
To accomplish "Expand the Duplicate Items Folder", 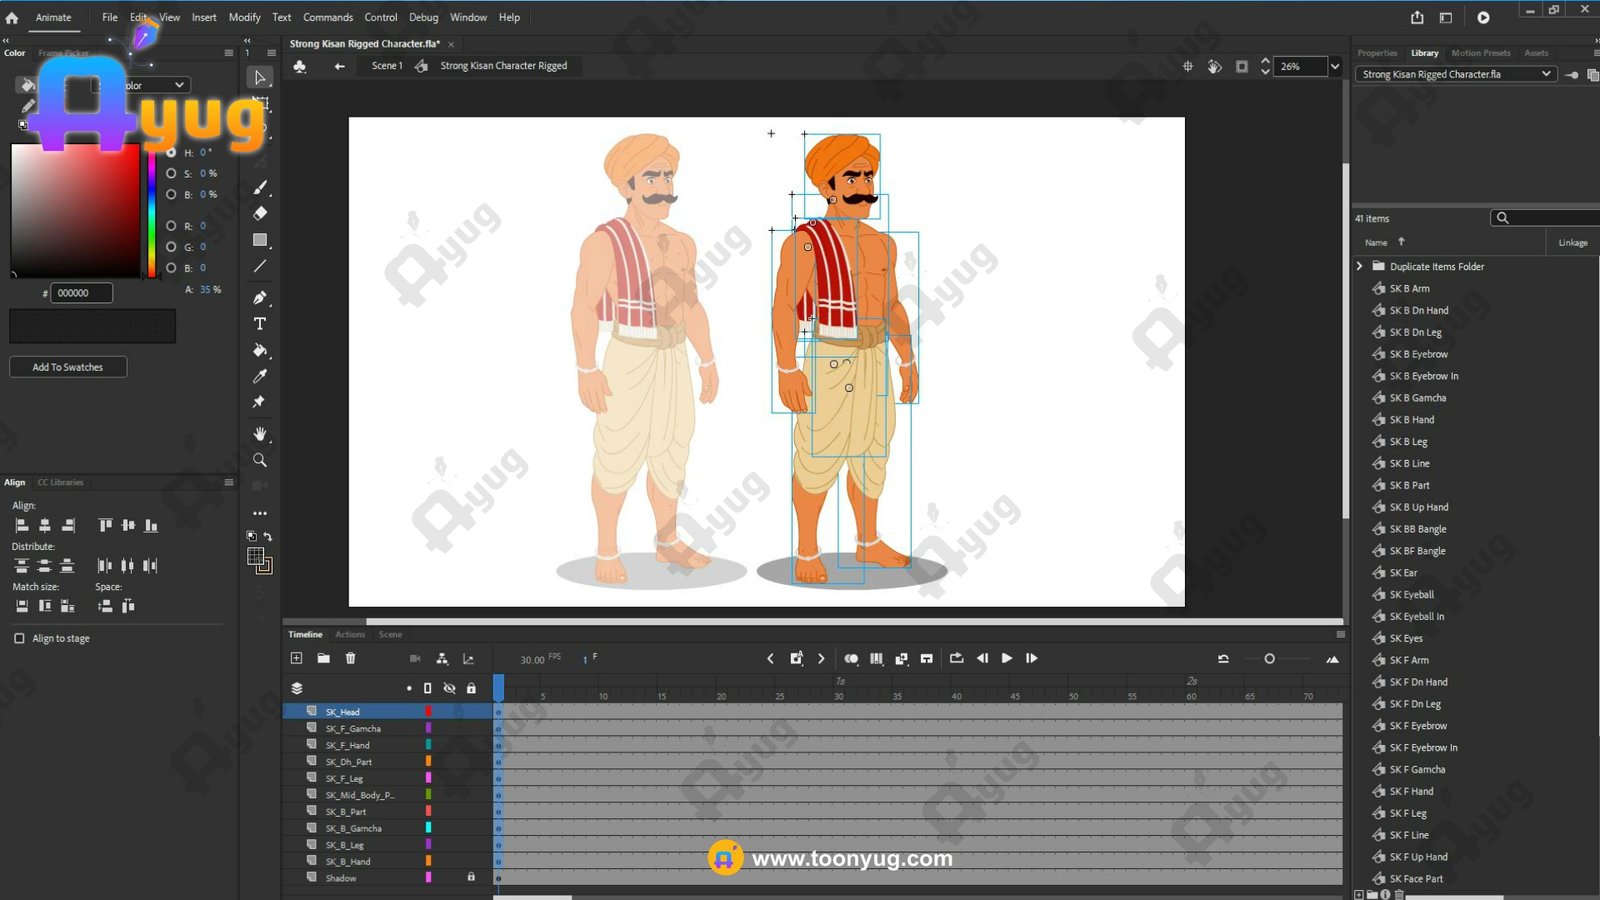I will click(1359, 266).
